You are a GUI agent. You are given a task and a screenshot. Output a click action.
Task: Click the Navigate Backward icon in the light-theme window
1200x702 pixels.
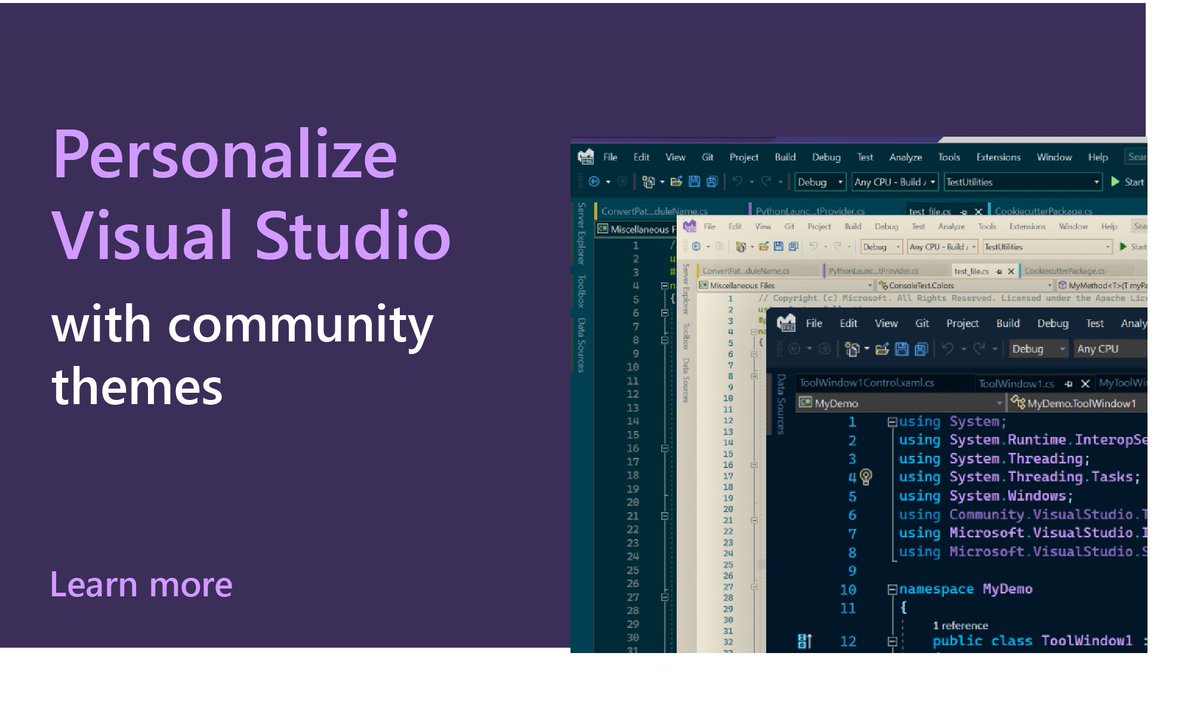[698, 247]
